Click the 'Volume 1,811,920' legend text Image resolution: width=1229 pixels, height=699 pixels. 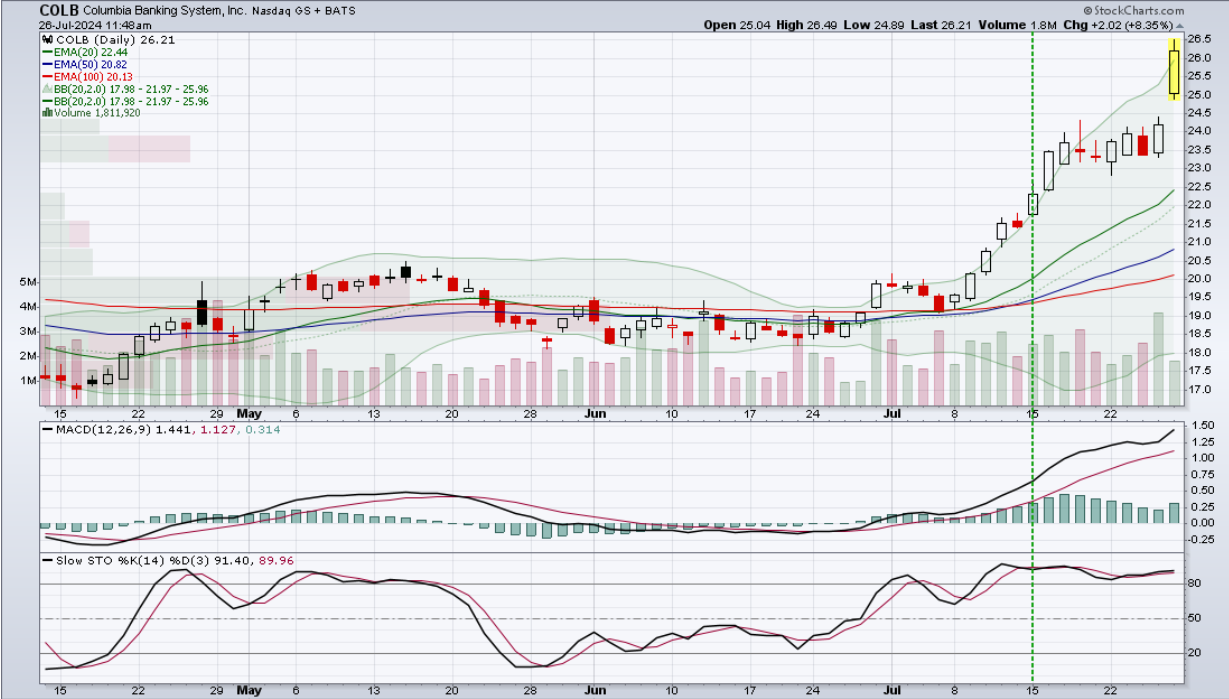pos(96,113)
